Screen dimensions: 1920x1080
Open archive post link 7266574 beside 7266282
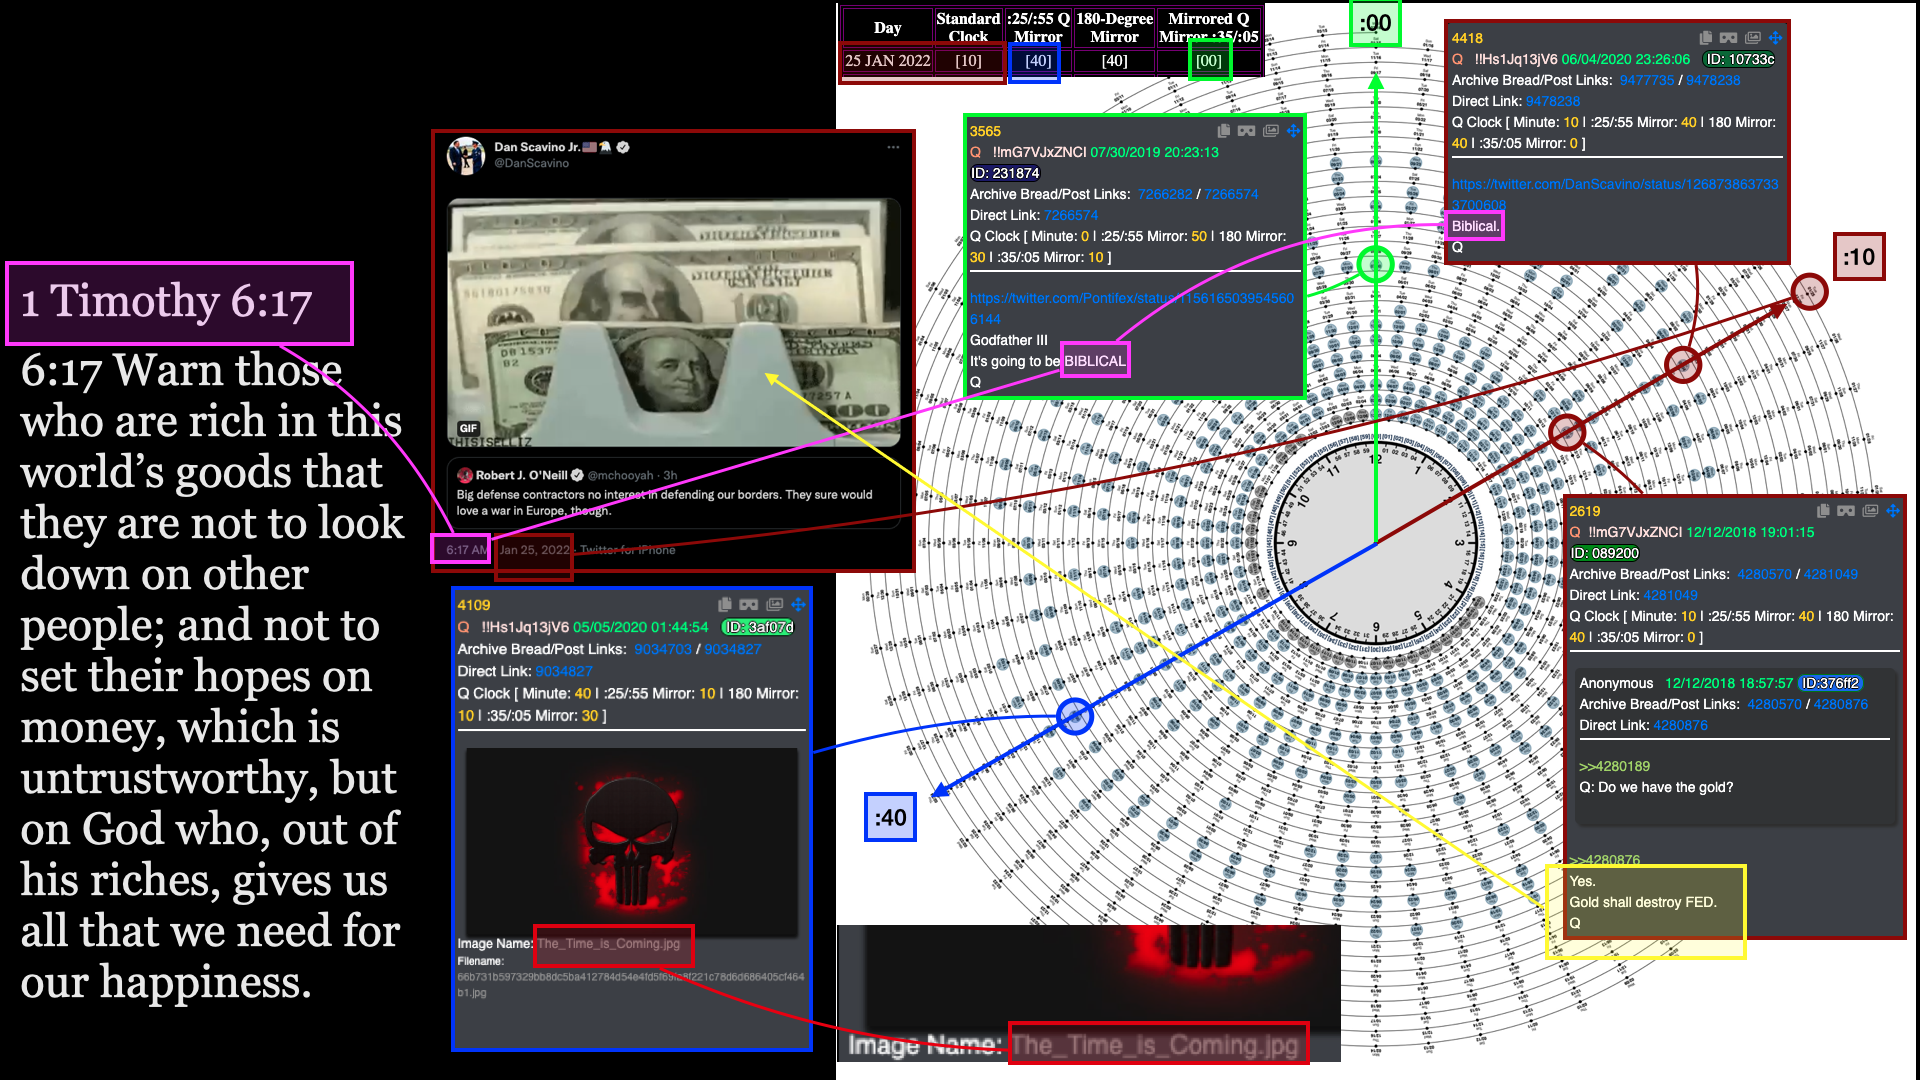(x=1231, y=194)
